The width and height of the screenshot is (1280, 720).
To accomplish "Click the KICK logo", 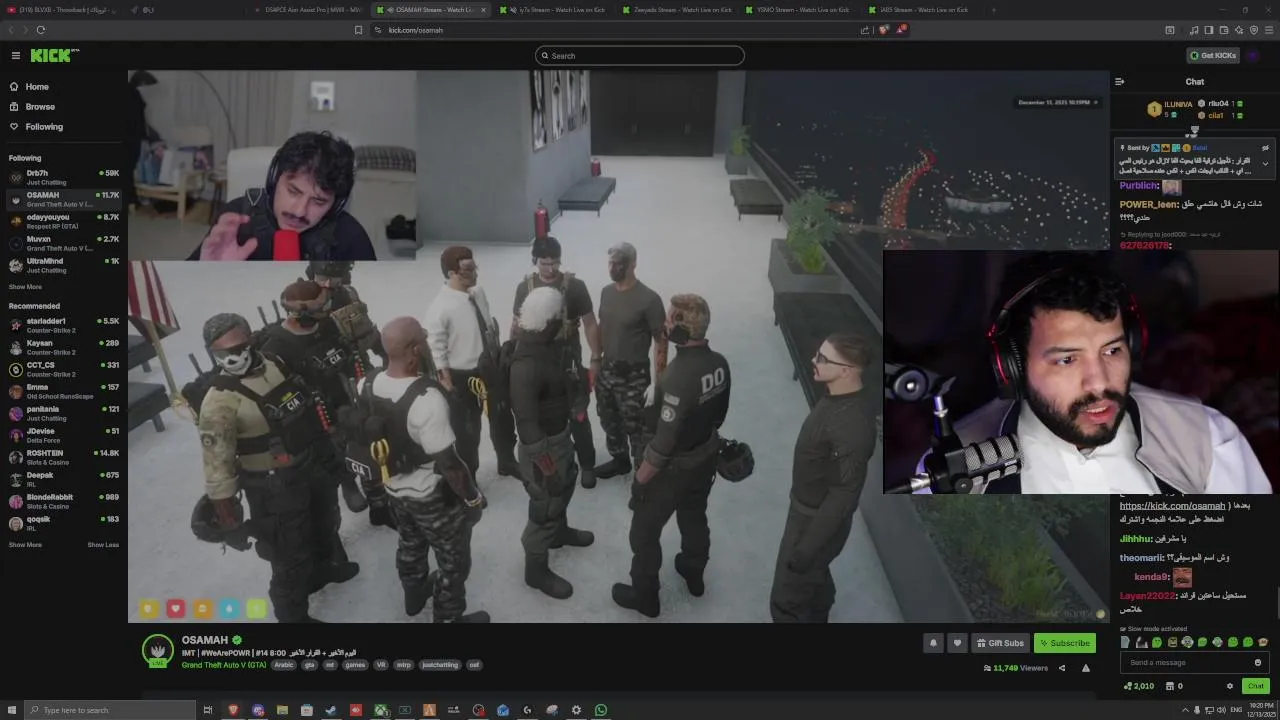I will coord(54,56).
